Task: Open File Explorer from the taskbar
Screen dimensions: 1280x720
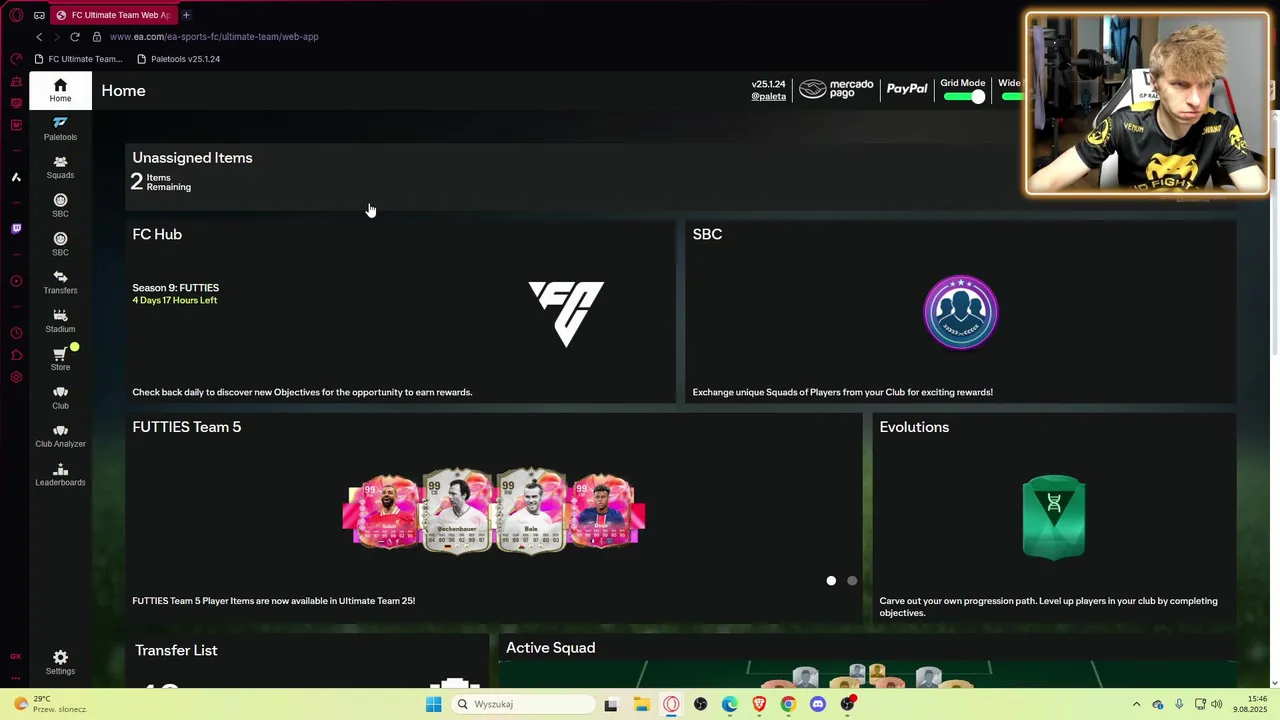Action: point(641,704)
